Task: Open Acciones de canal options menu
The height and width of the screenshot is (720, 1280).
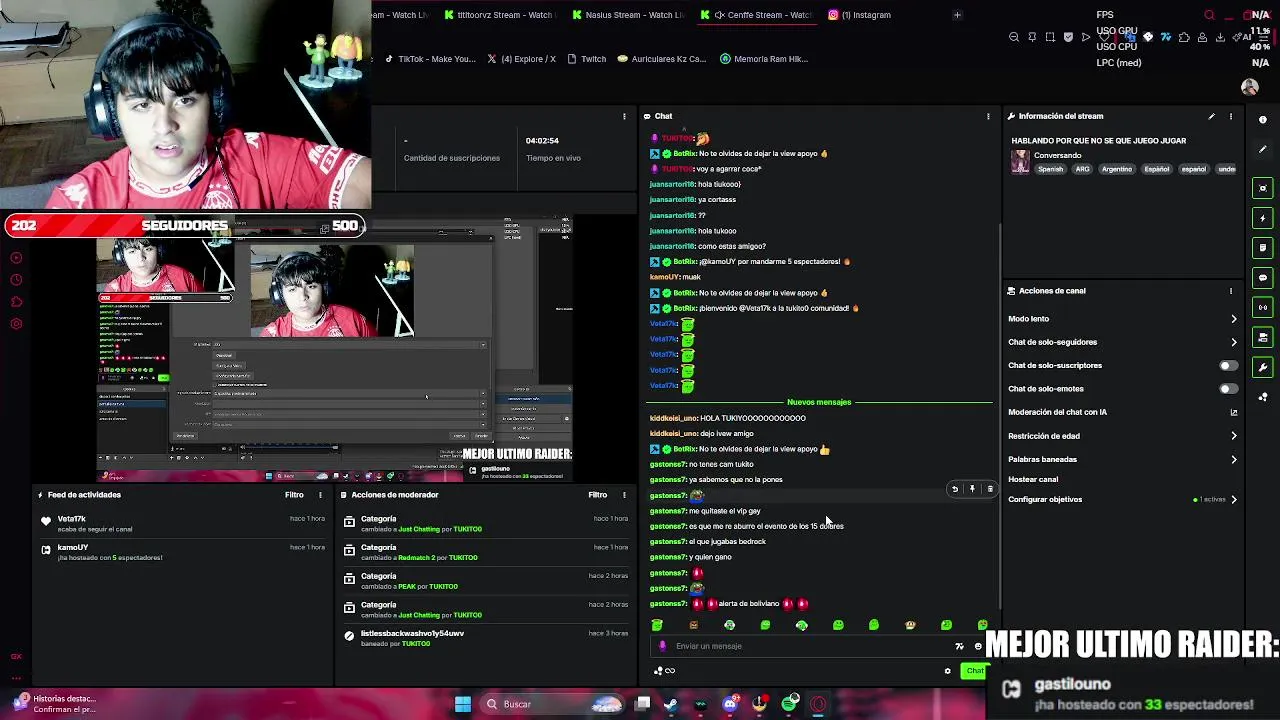Action: pyautogui.click(x=1231, y=291)
